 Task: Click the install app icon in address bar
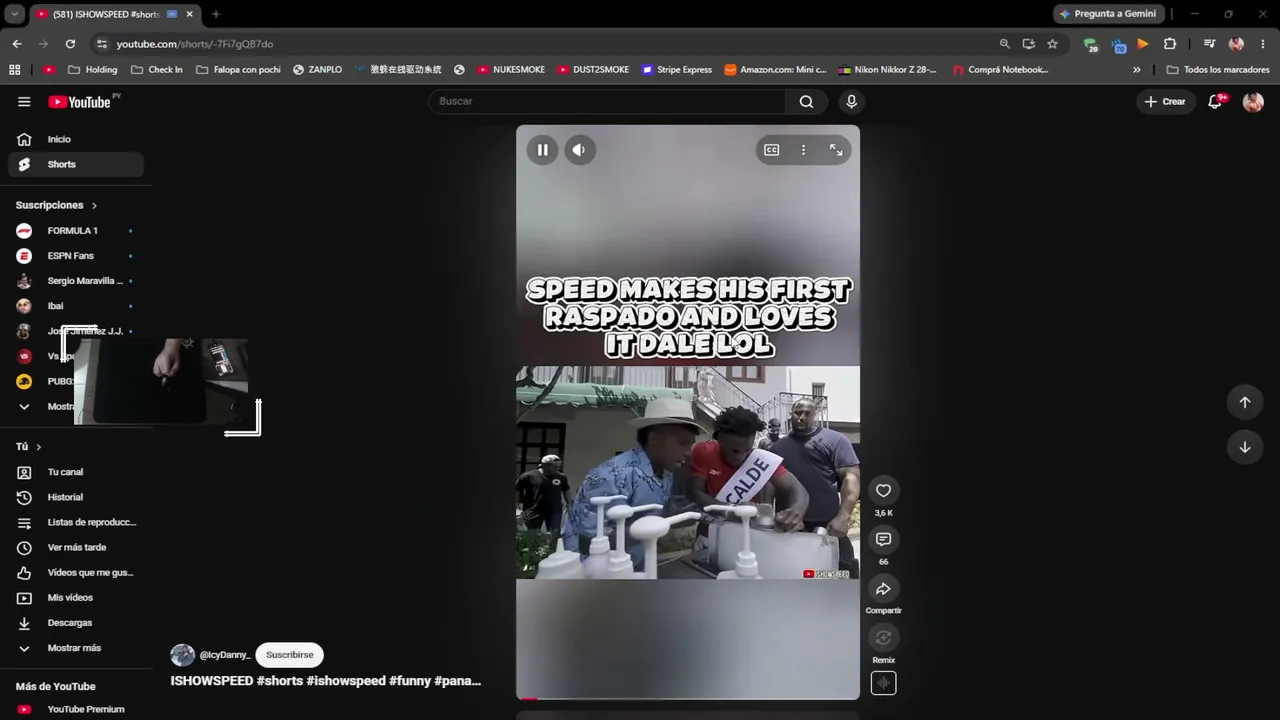coord(1028,44)
